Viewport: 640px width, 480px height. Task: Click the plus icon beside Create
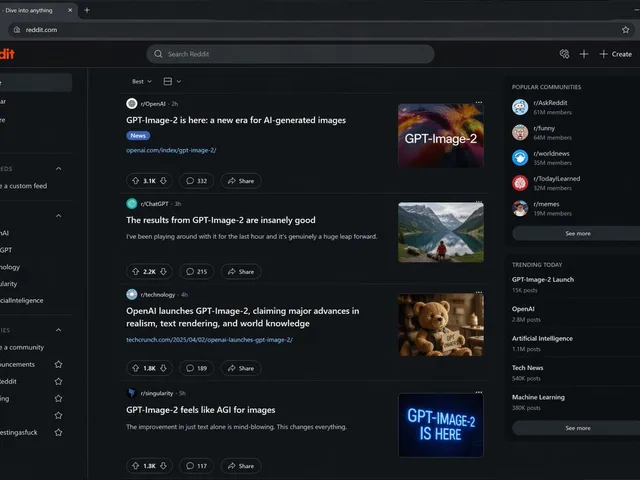click(x=584, y=54)
